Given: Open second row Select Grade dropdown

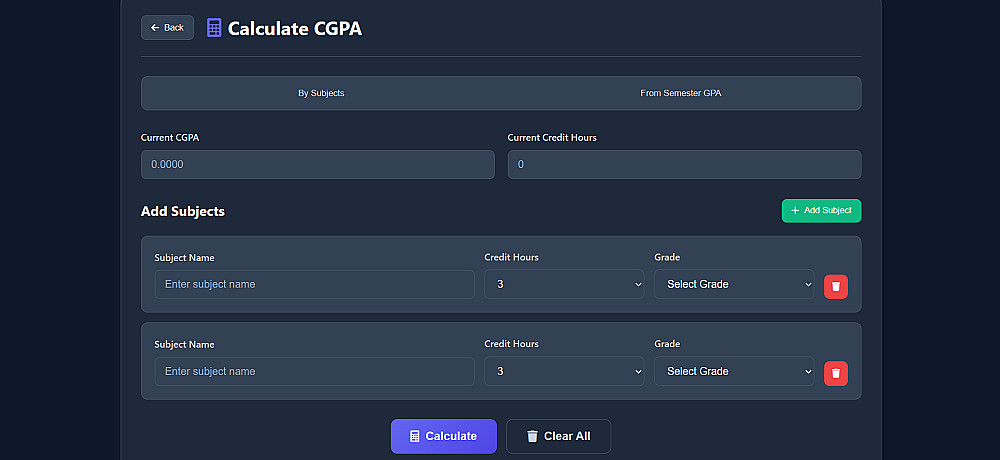Looking at the screenshot, I should click(734, 371).
